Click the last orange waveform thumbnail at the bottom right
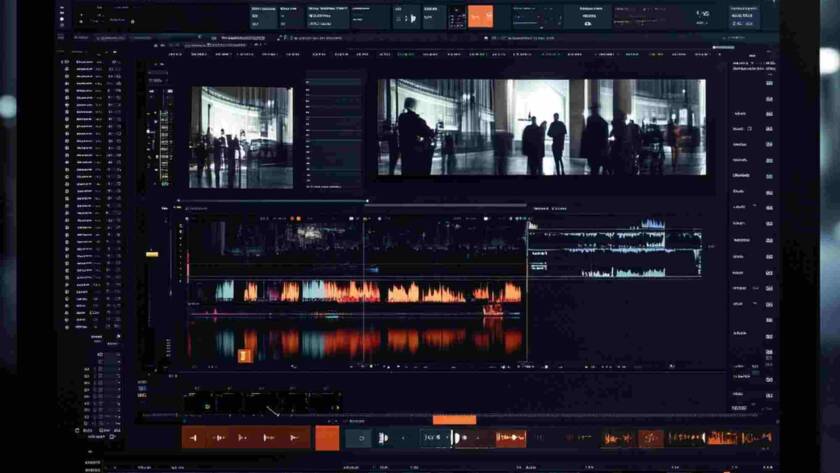 pos(756,439)
